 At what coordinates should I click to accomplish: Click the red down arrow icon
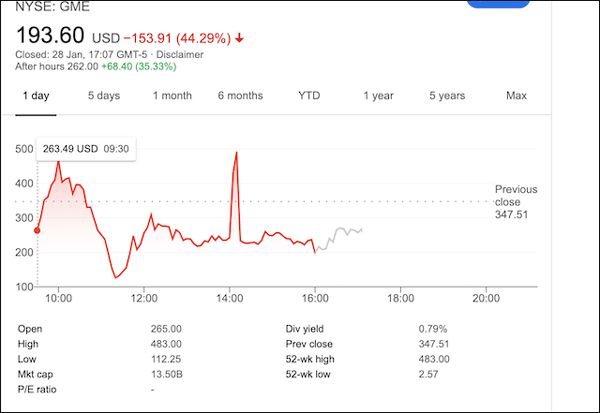point(240,38)
